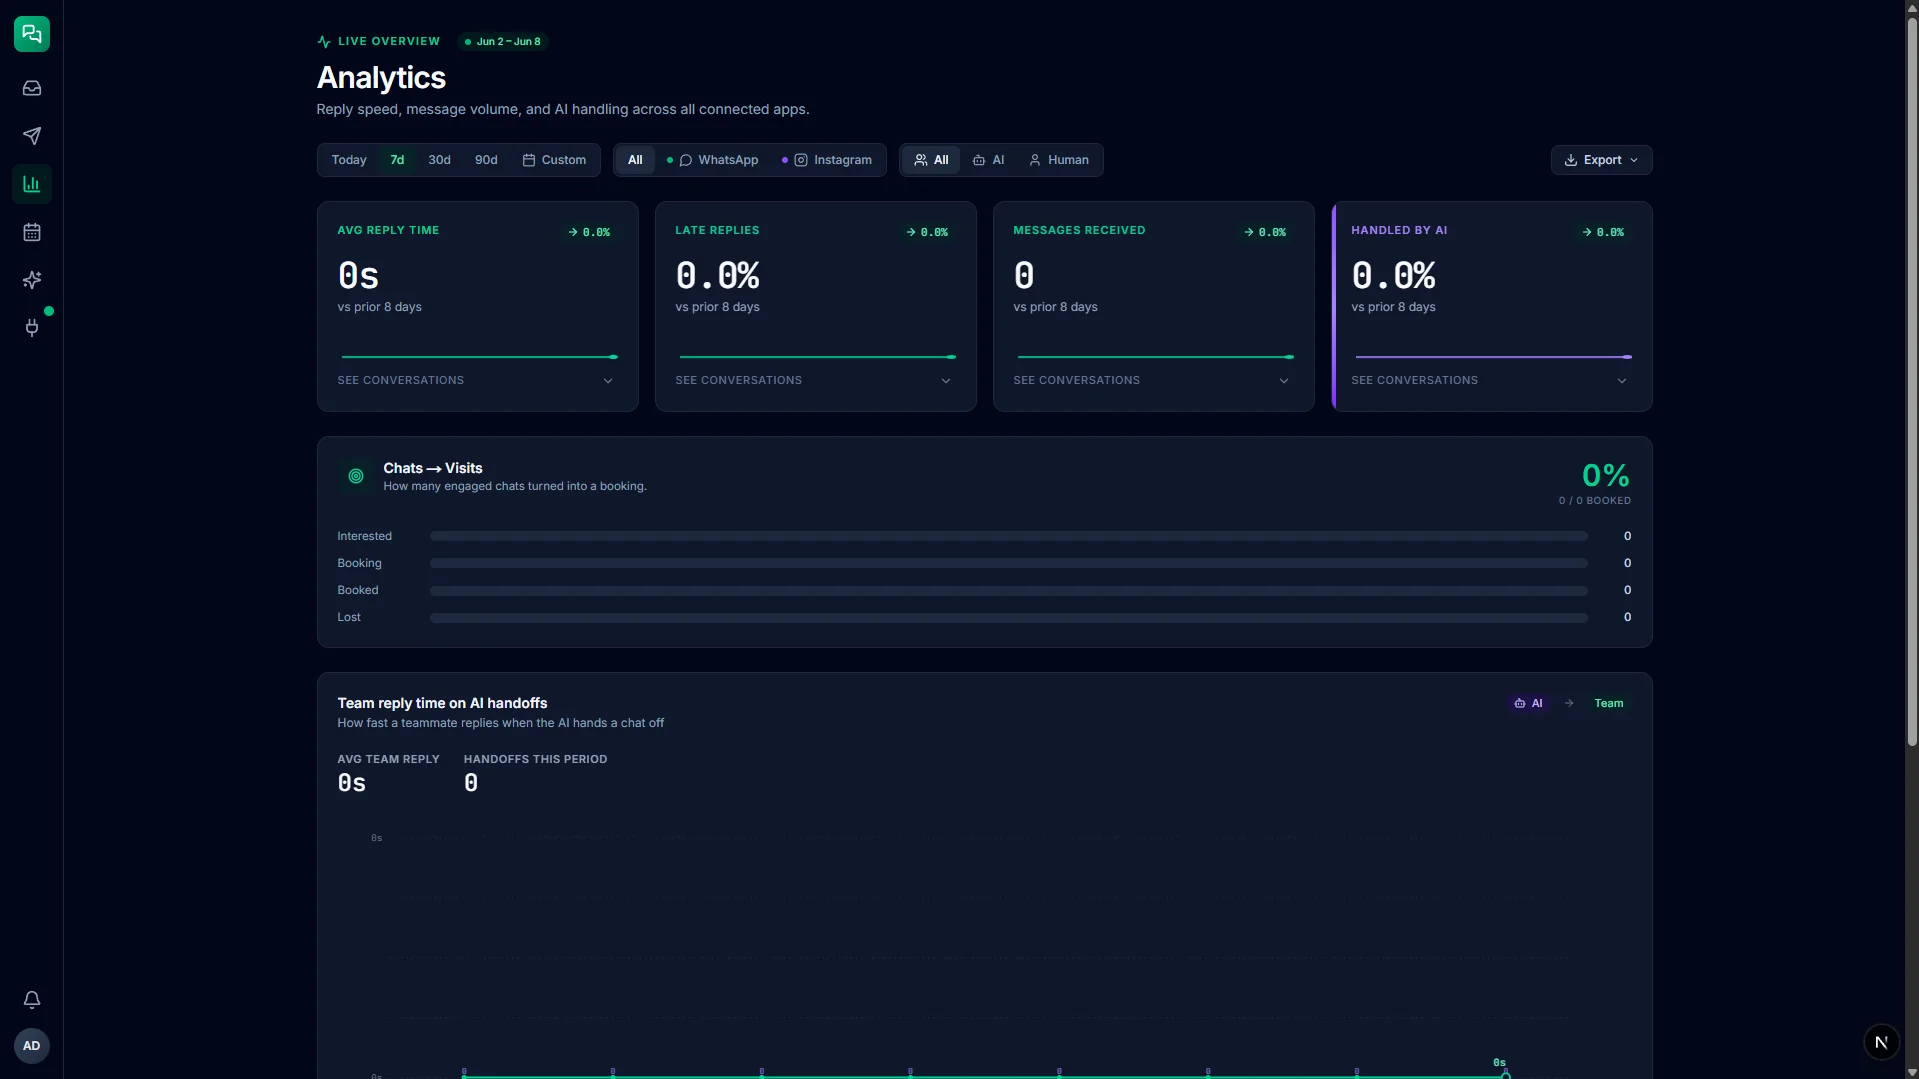Click the Late Replies 0.0% trend badge
1919x1079 pixels.
tap(927, 232)
